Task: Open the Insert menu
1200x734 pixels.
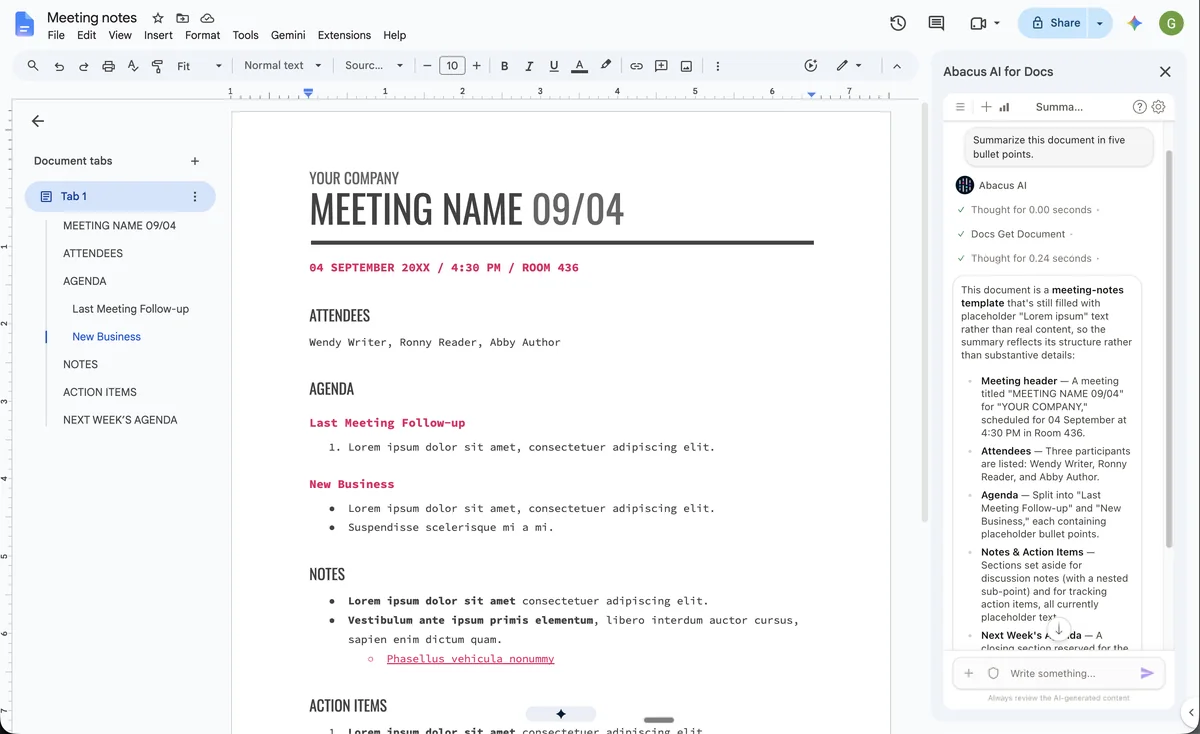Action: coord(158,35)
